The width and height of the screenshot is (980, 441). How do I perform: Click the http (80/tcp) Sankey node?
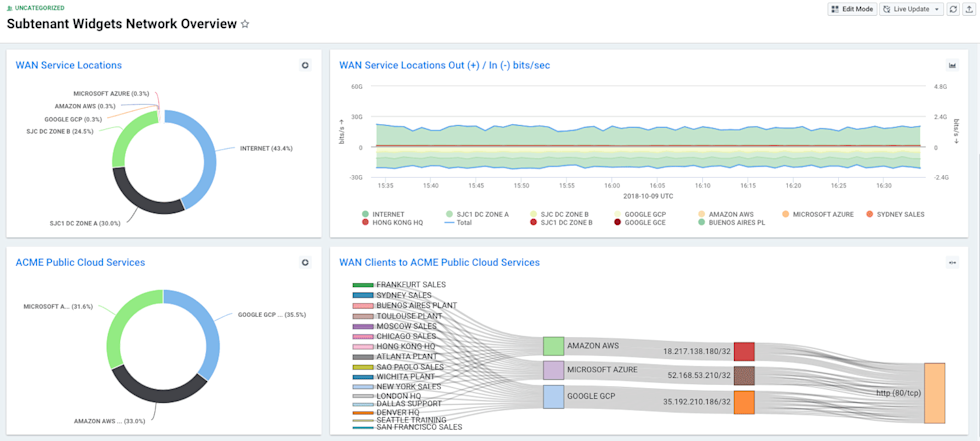click(934, 393)
